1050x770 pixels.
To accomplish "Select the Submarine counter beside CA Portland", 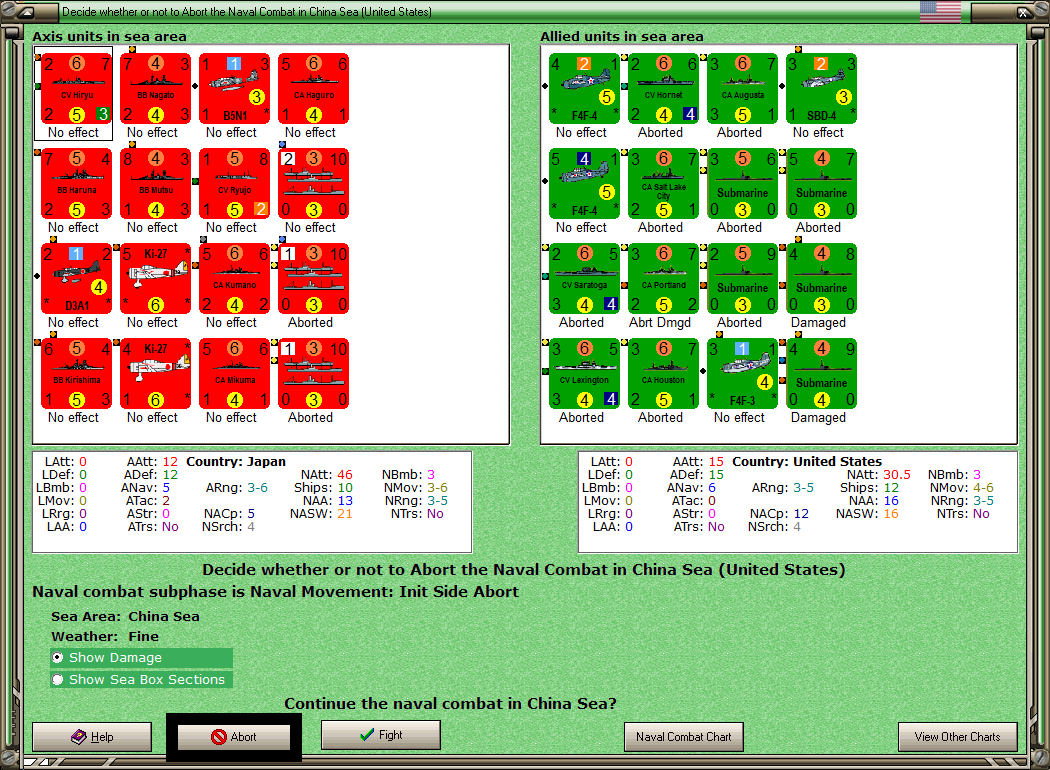I will [x=743, y=279].
